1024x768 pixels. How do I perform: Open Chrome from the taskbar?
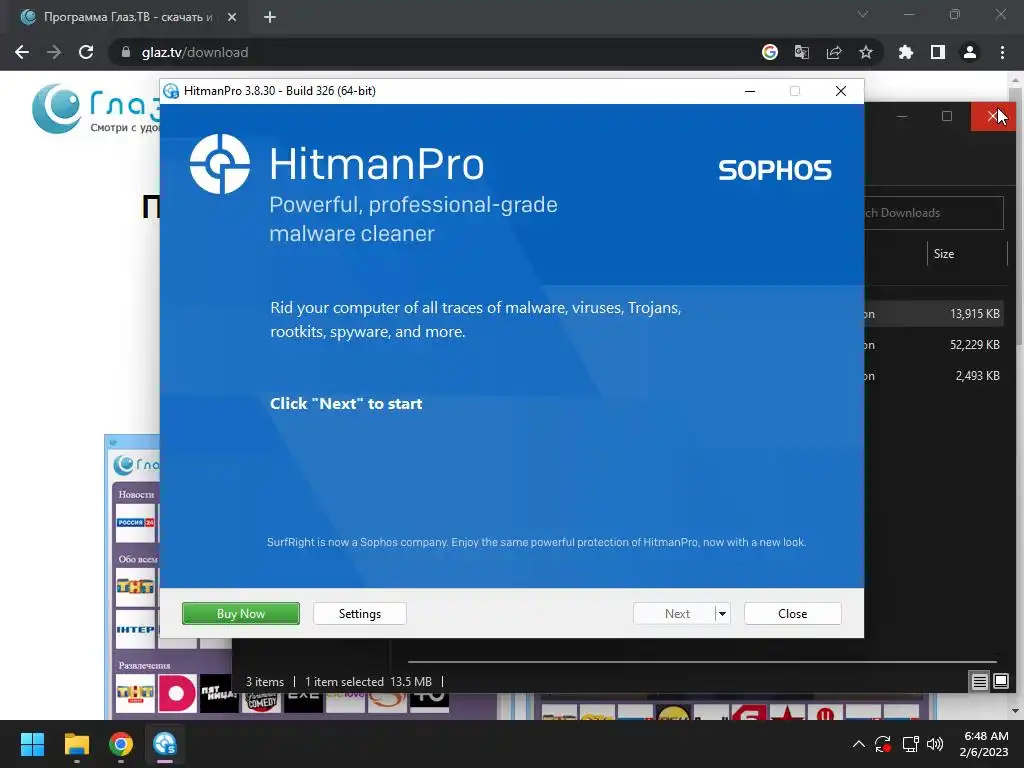(121, 744)
